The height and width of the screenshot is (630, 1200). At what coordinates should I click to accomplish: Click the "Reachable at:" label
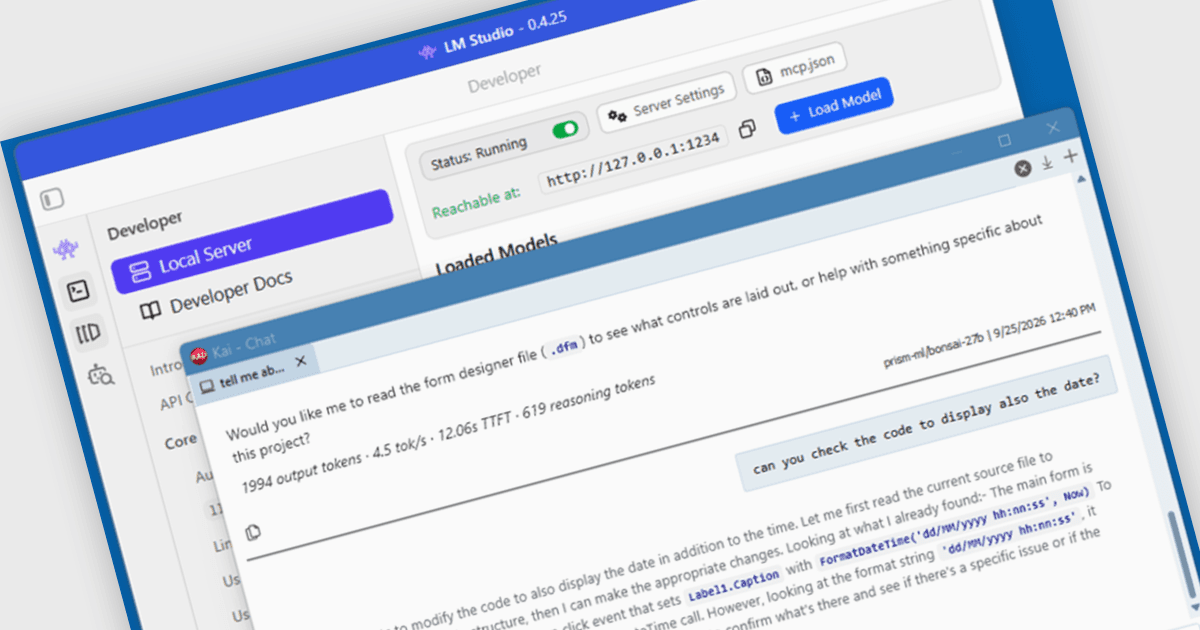[x=478, y=202]
